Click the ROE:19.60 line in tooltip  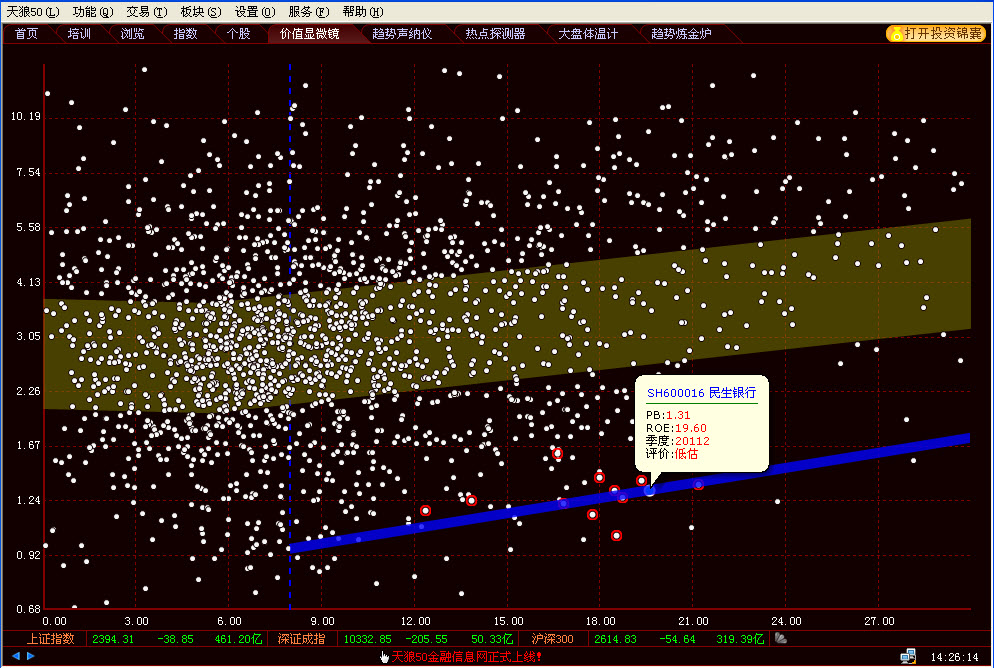(x=676, y=428)
